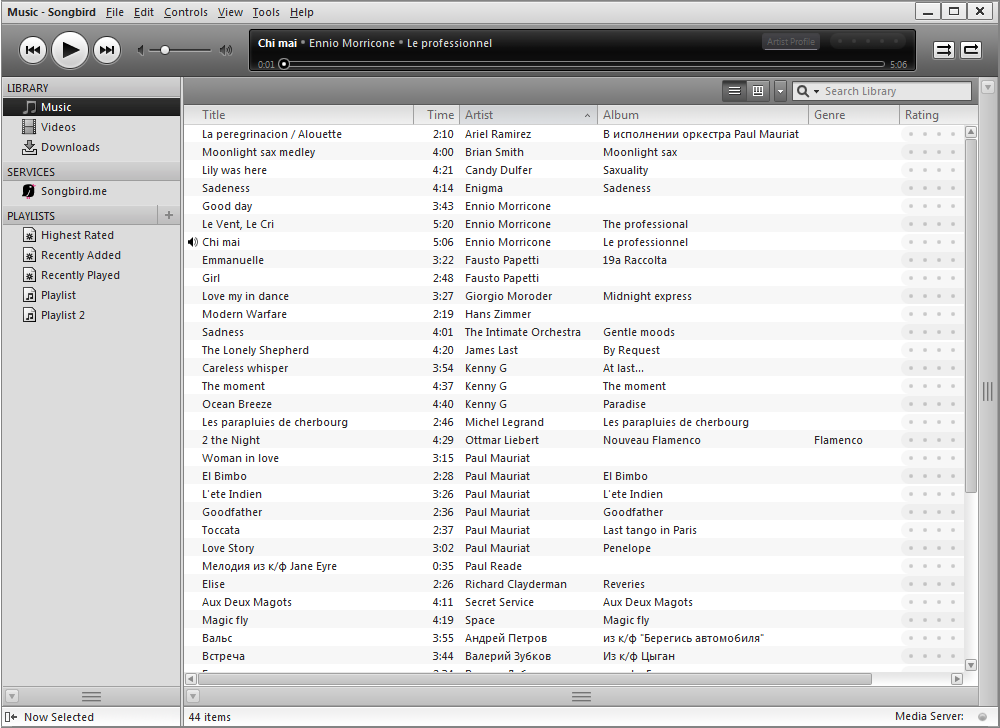Toggle repeat playback mode
This screenshot has width=1000, height=728.
pyautogui.click(x=971, y=50)
